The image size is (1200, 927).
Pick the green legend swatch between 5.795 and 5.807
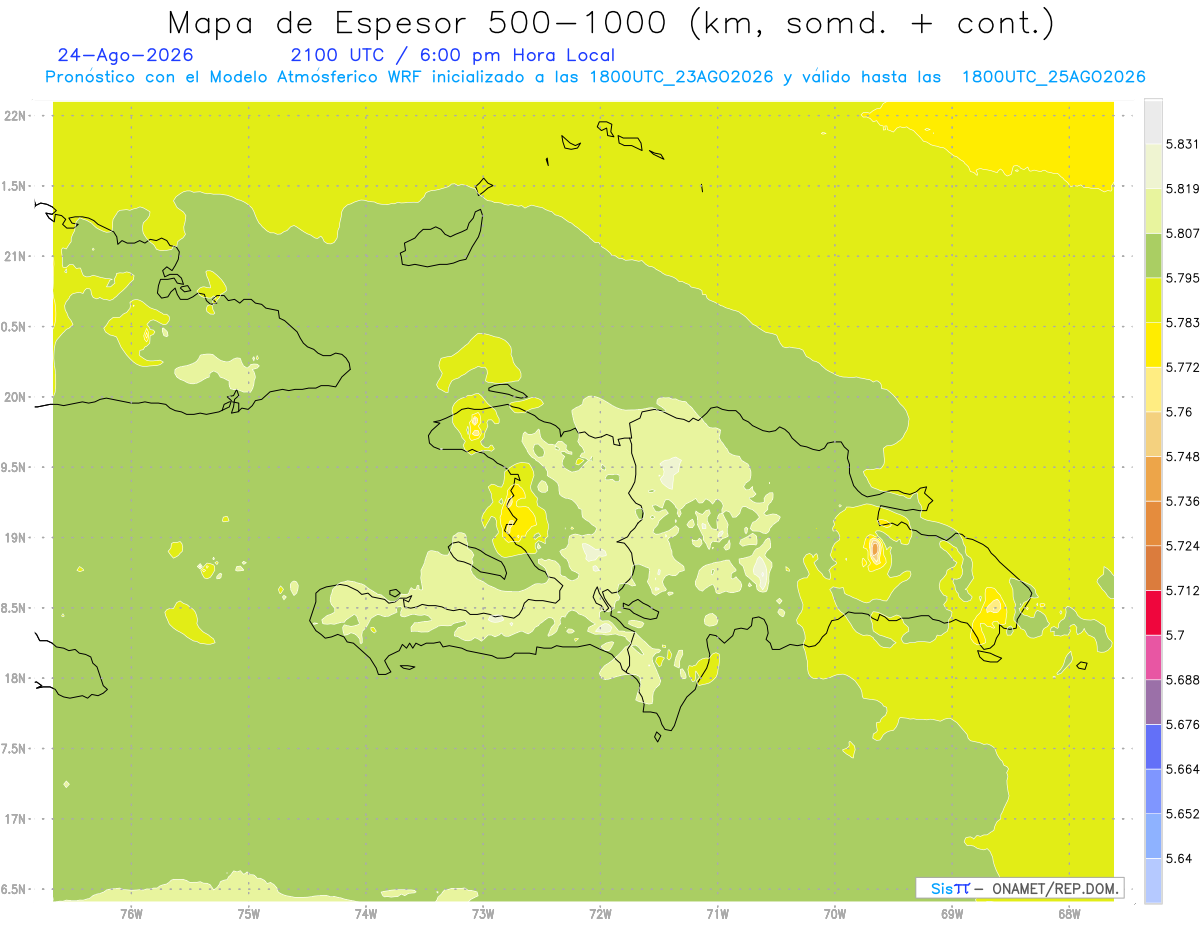(1153, 255)
